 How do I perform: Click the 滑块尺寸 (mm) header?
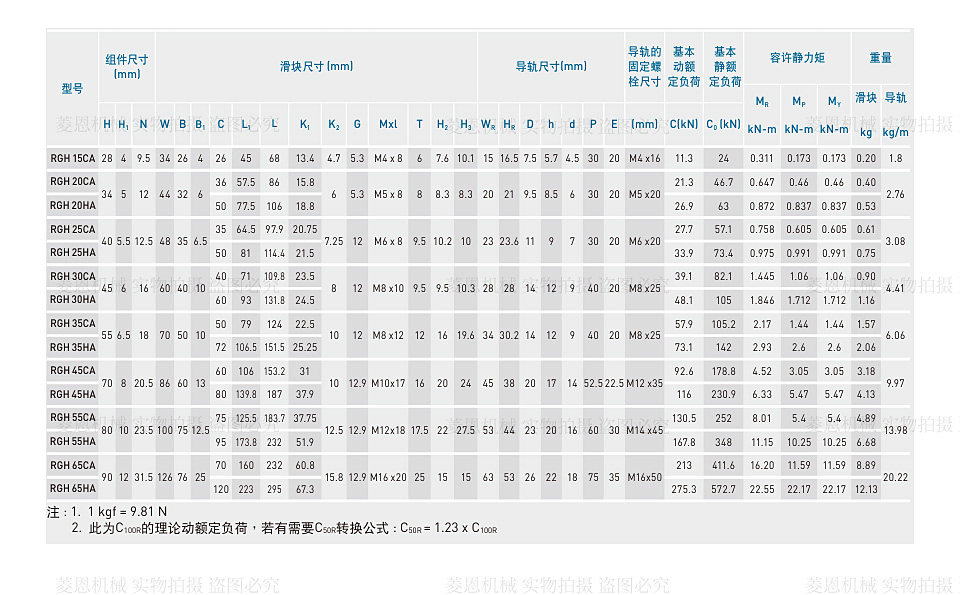316,67
